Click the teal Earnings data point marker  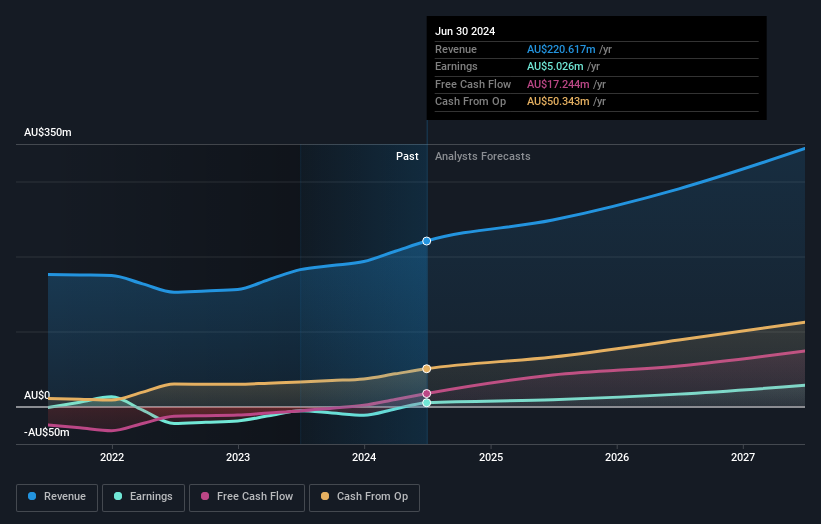[x=427, y=403]
